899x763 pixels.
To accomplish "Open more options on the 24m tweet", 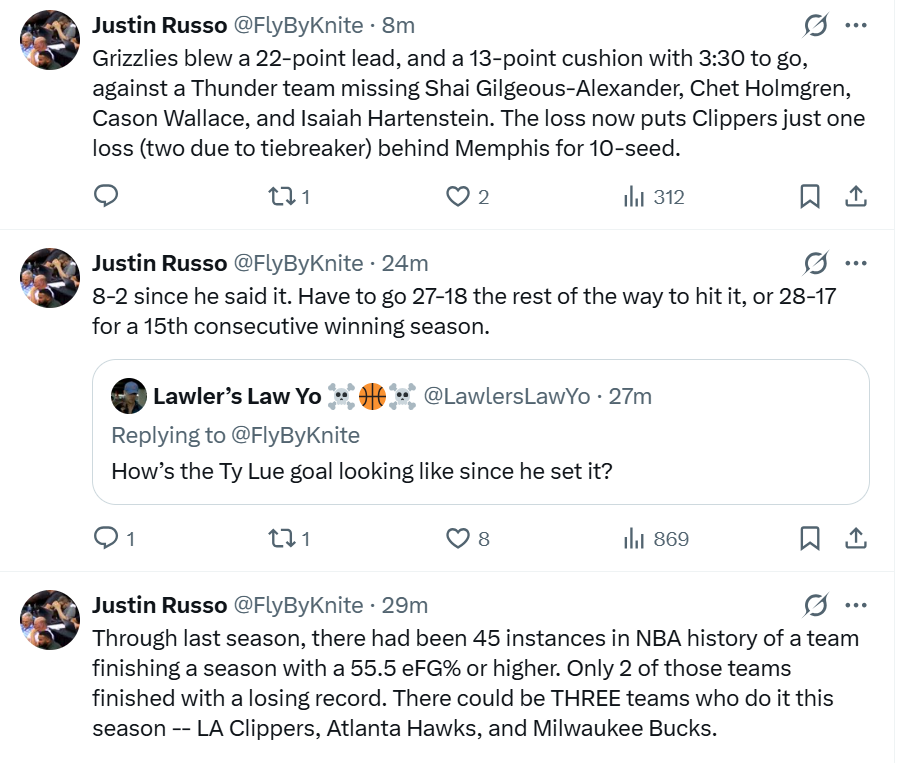I will tap(856, 263).
